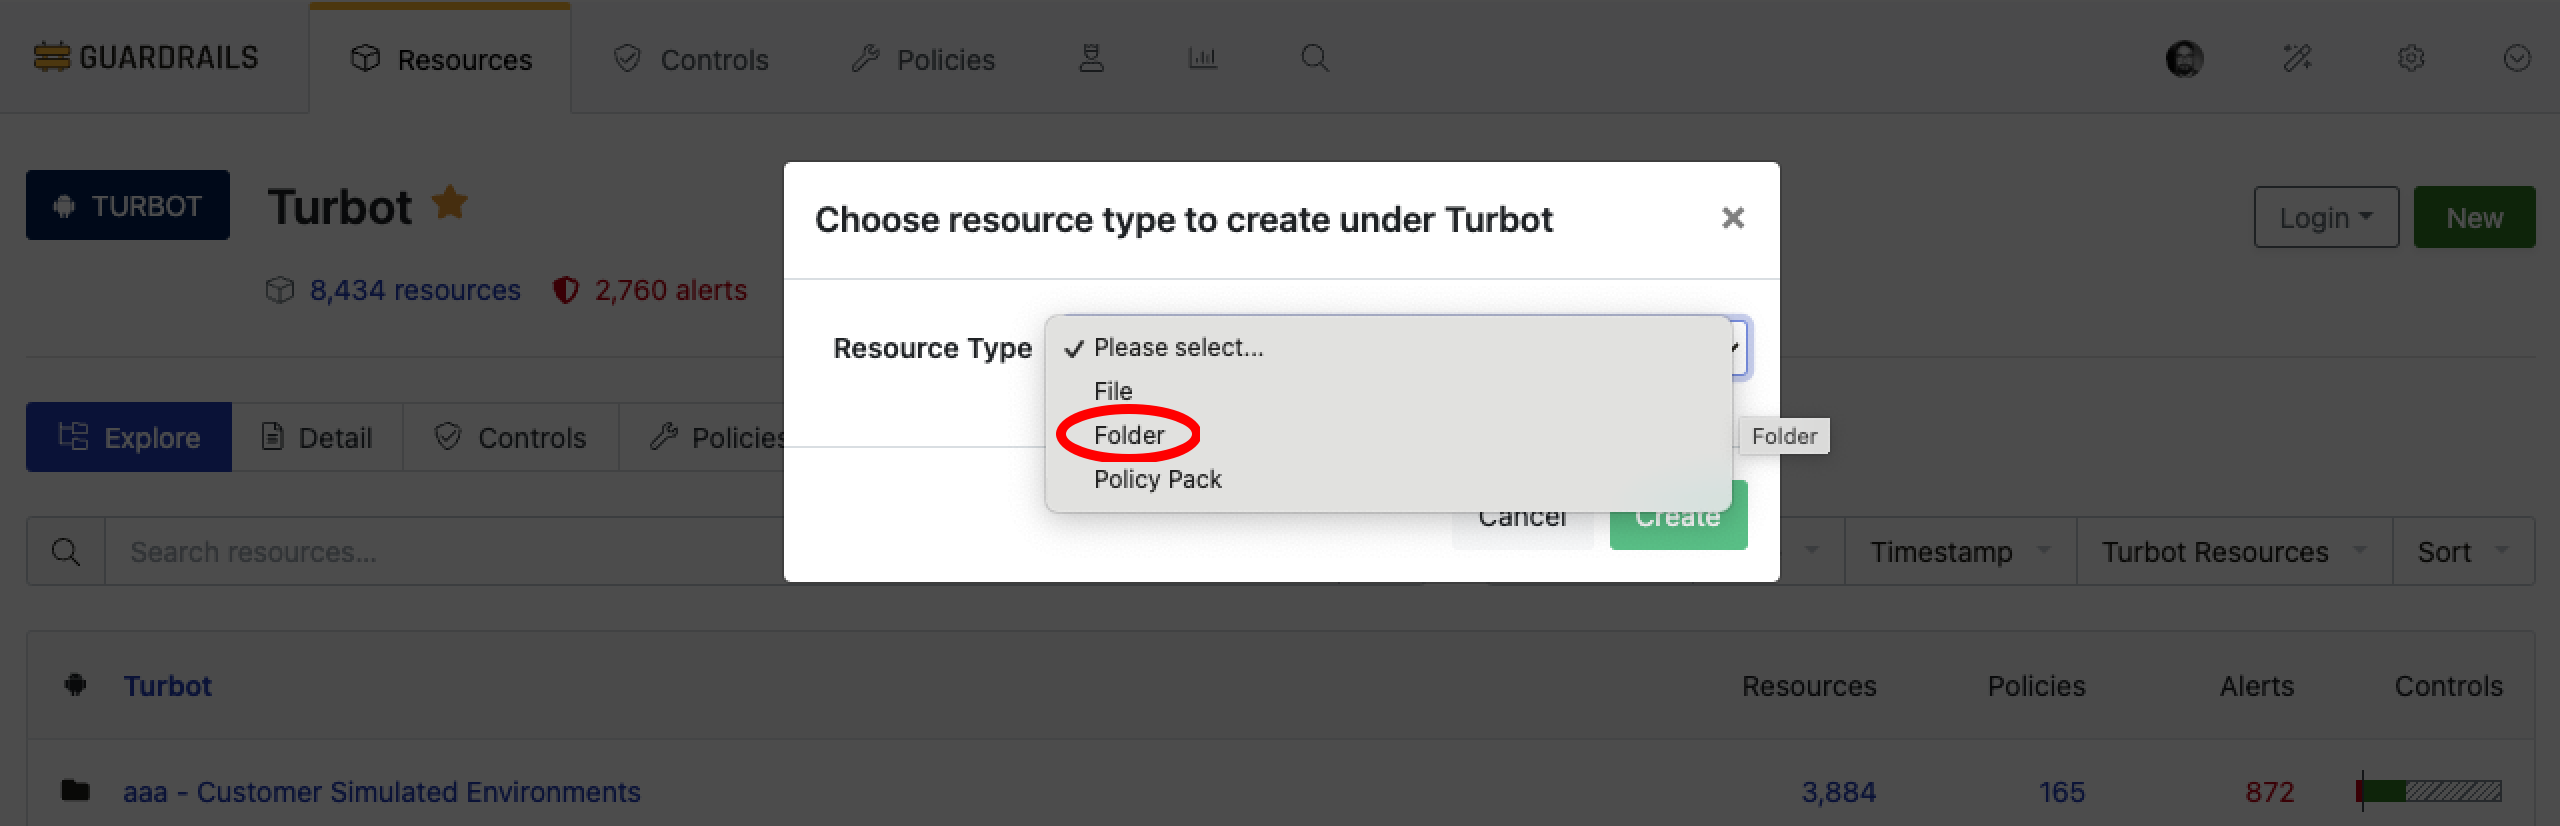
Task: Click the folder icon for Customer Simulated Environments
Action: click(75, 790)
